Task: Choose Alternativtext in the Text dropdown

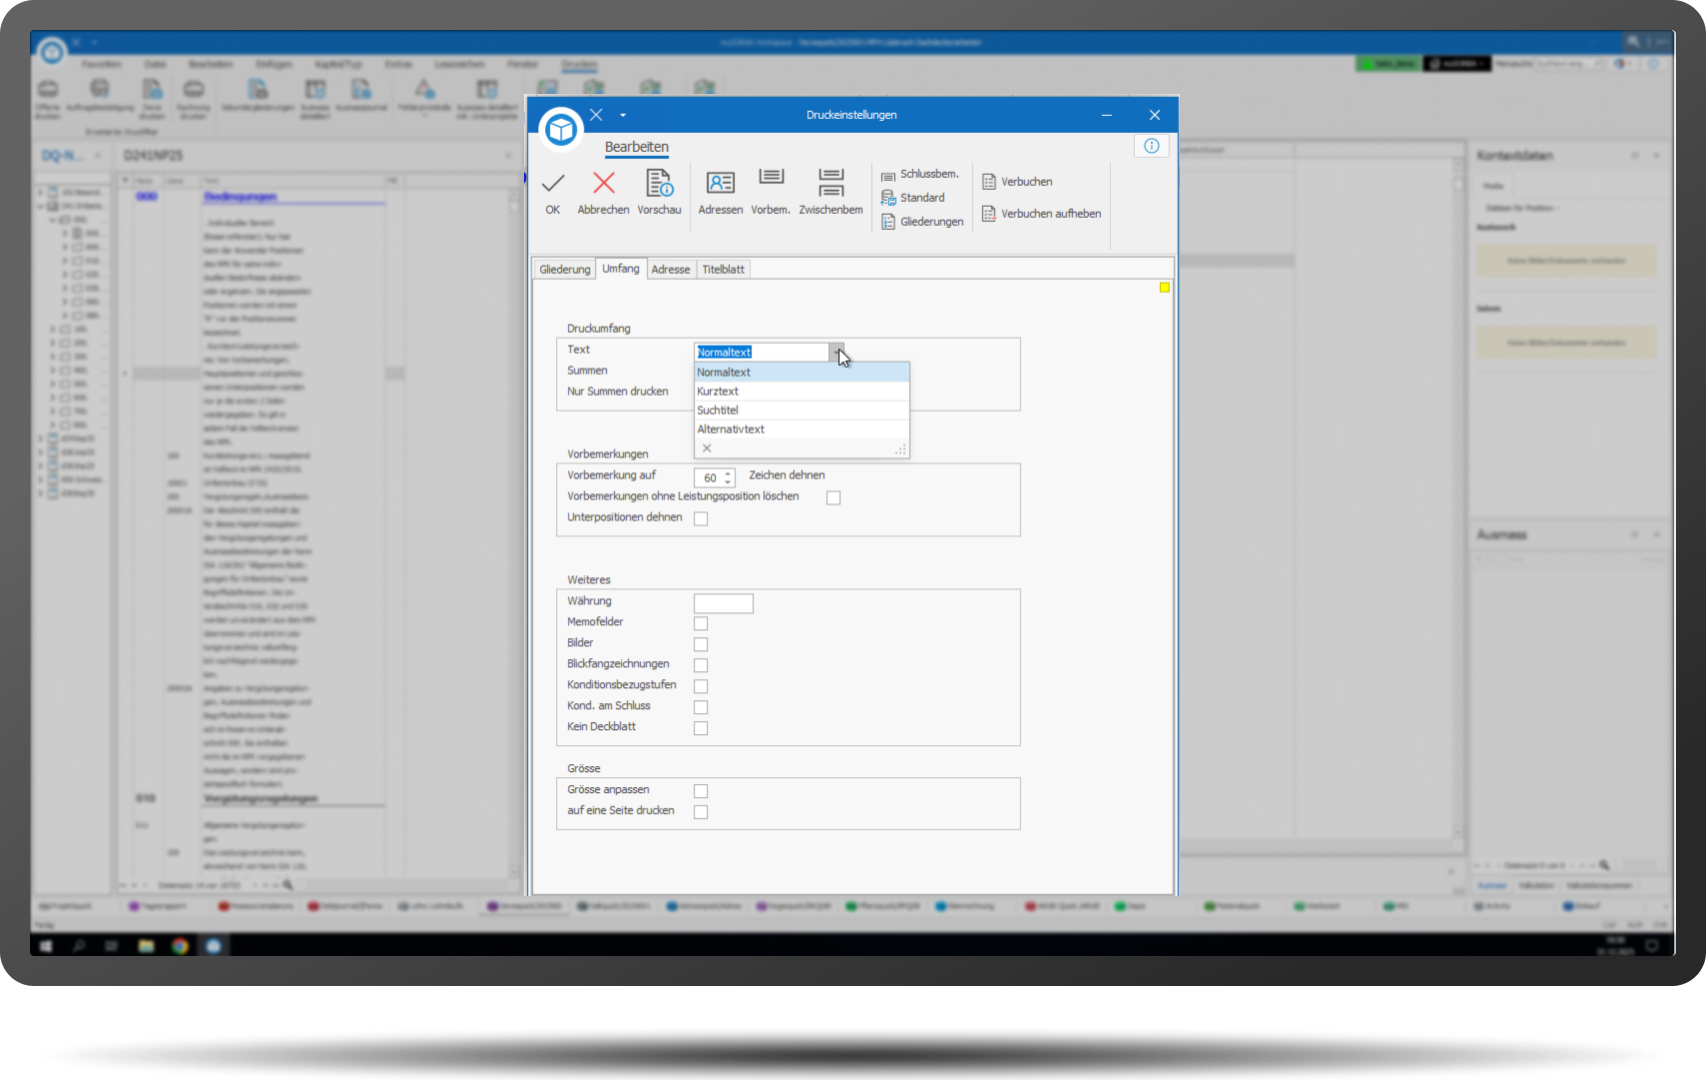Action: click(731, 429)
